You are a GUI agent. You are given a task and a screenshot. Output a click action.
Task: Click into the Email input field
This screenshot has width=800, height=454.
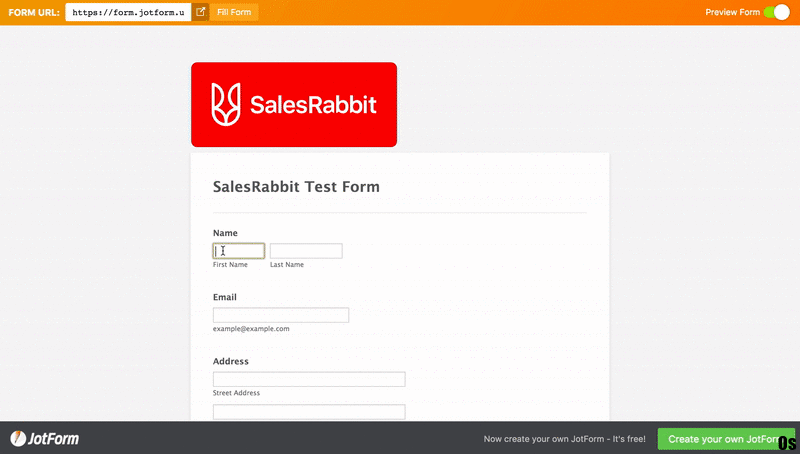pos(281,315)
